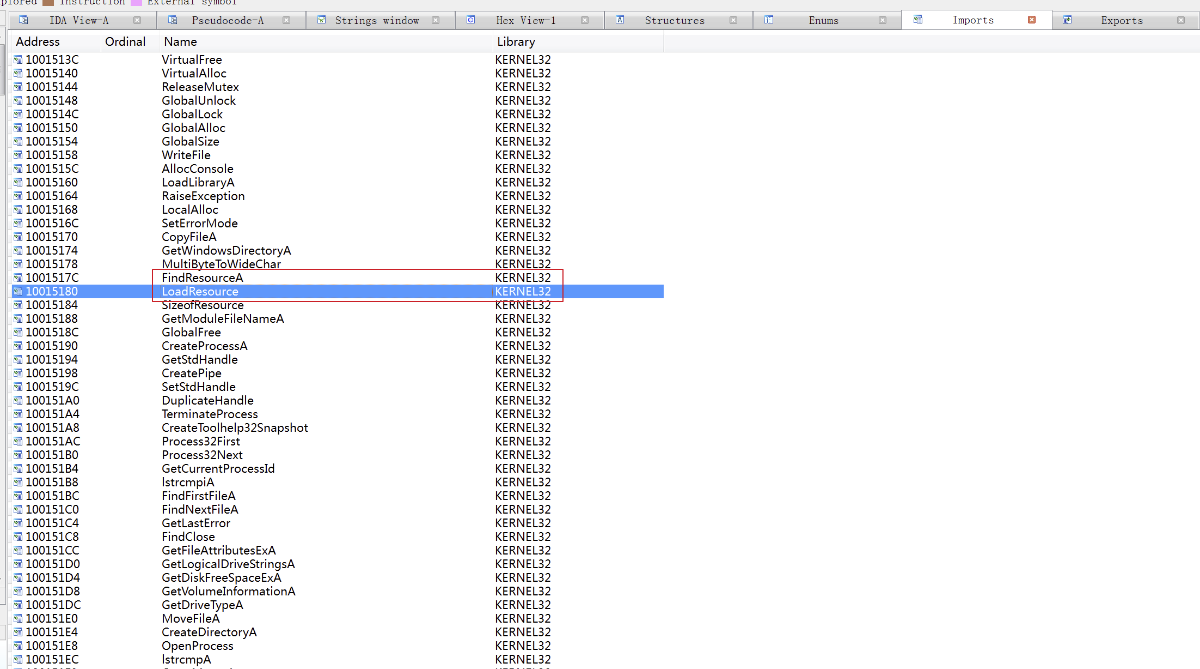Select the CreateProcessA import entry
Screen dimensions: 1200x669
pos(204,346)
